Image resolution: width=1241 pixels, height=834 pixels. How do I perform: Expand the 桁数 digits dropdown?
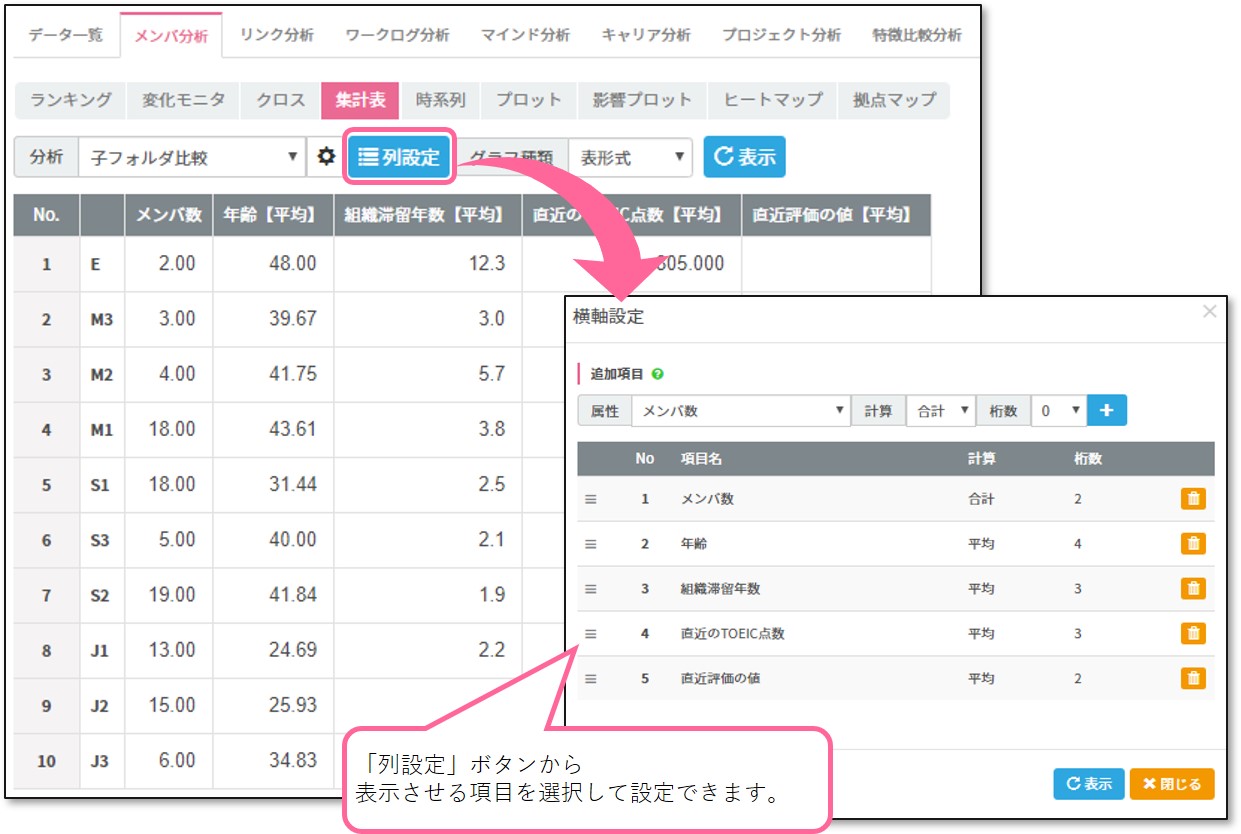point(1057,411)
